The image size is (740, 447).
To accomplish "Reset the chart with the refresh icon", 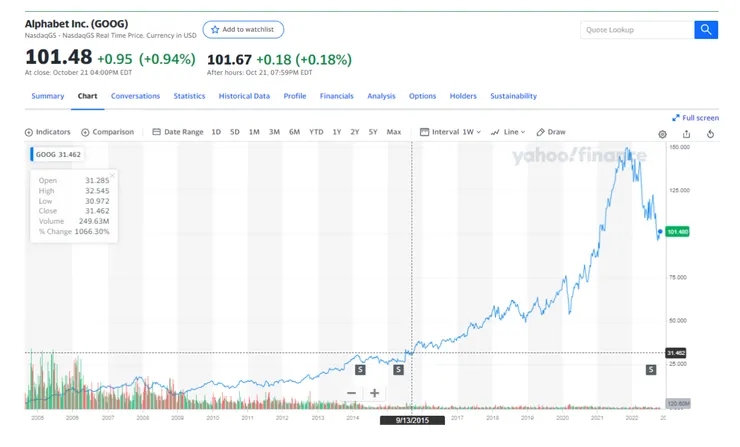I will click(710, 133).
